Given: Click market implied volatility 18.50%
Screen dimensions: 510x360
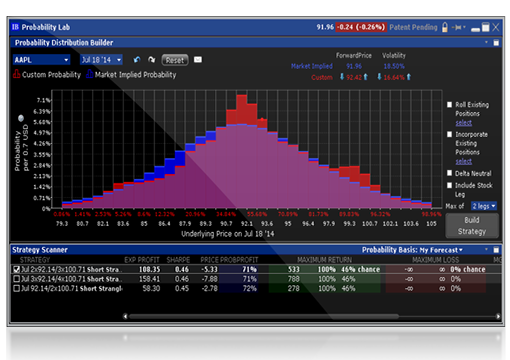Looking at the screenshot, I should coord(394,66).
